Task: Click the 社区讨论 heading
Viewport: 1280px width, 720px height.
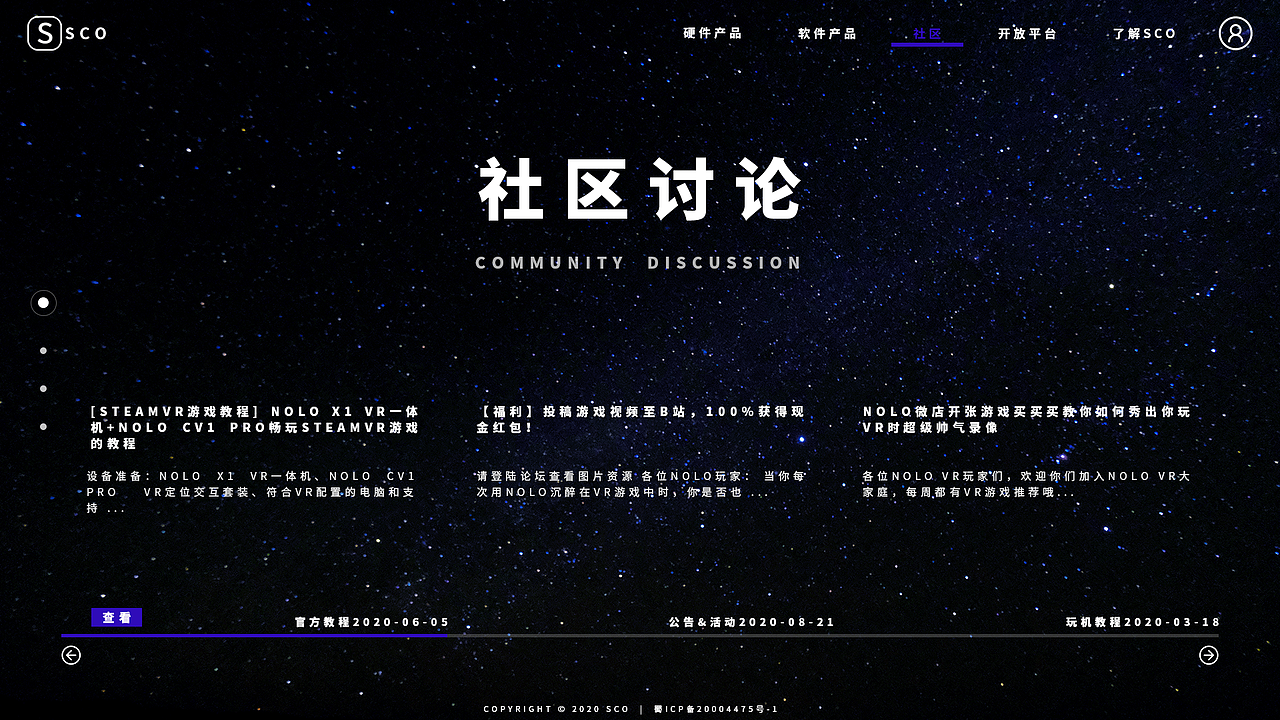Action: 640,189
